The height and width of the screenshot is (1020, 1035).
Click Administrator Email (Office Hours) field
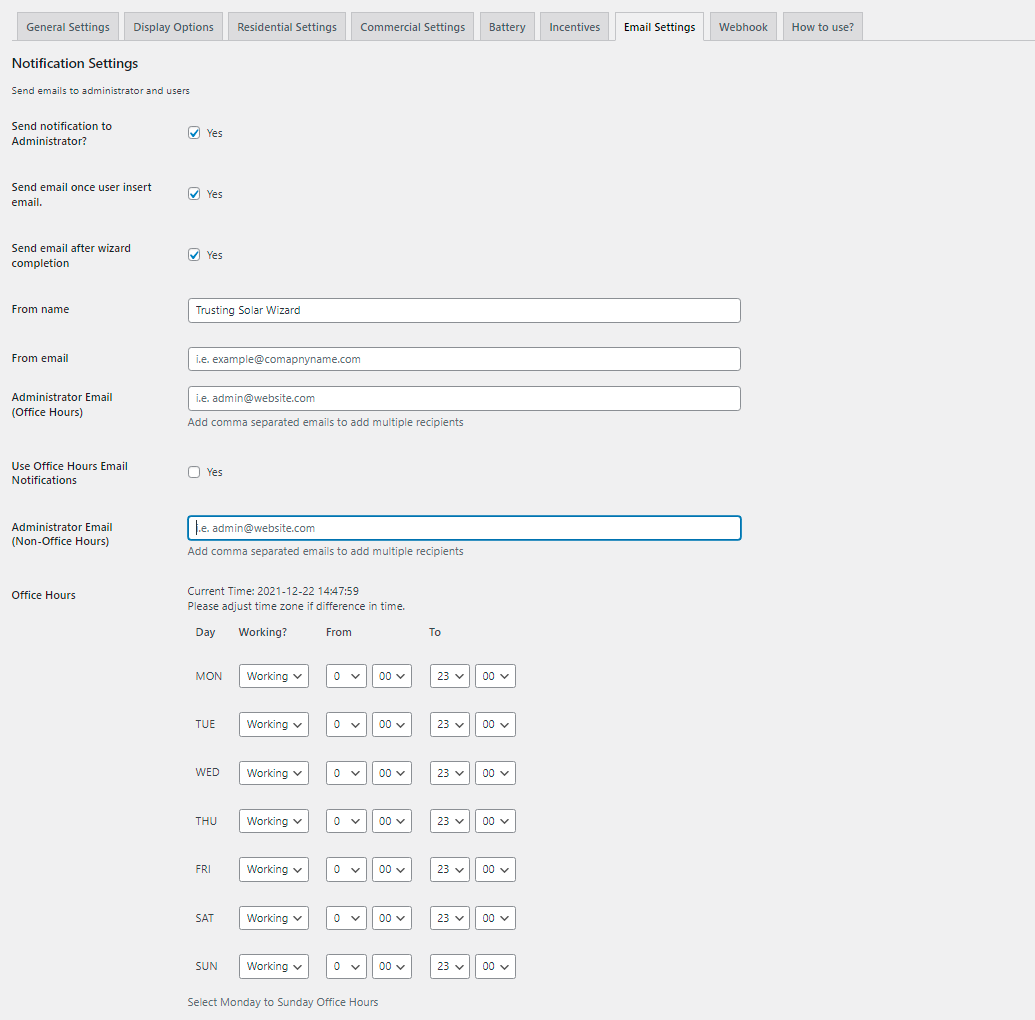[x=464, y=398]
